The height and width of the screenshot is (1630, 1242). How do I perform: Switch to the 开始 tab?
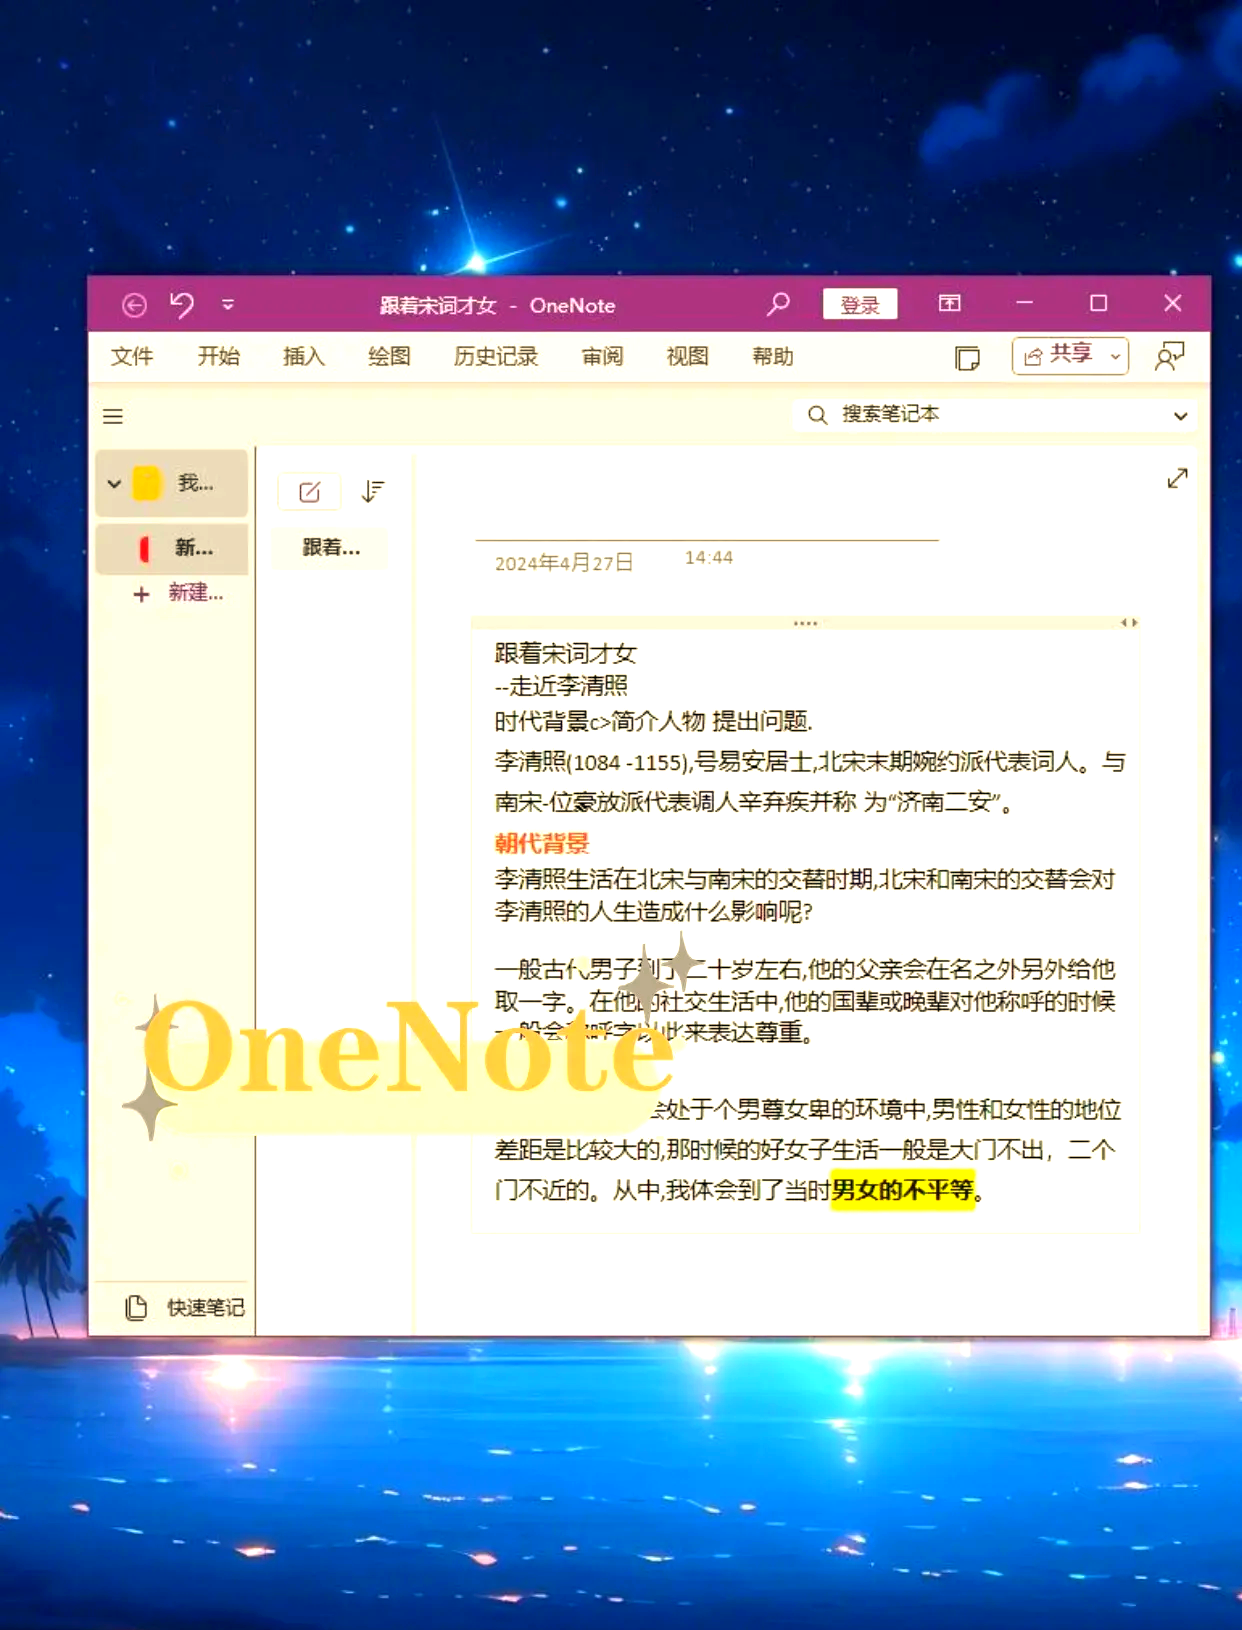[218, 357]
